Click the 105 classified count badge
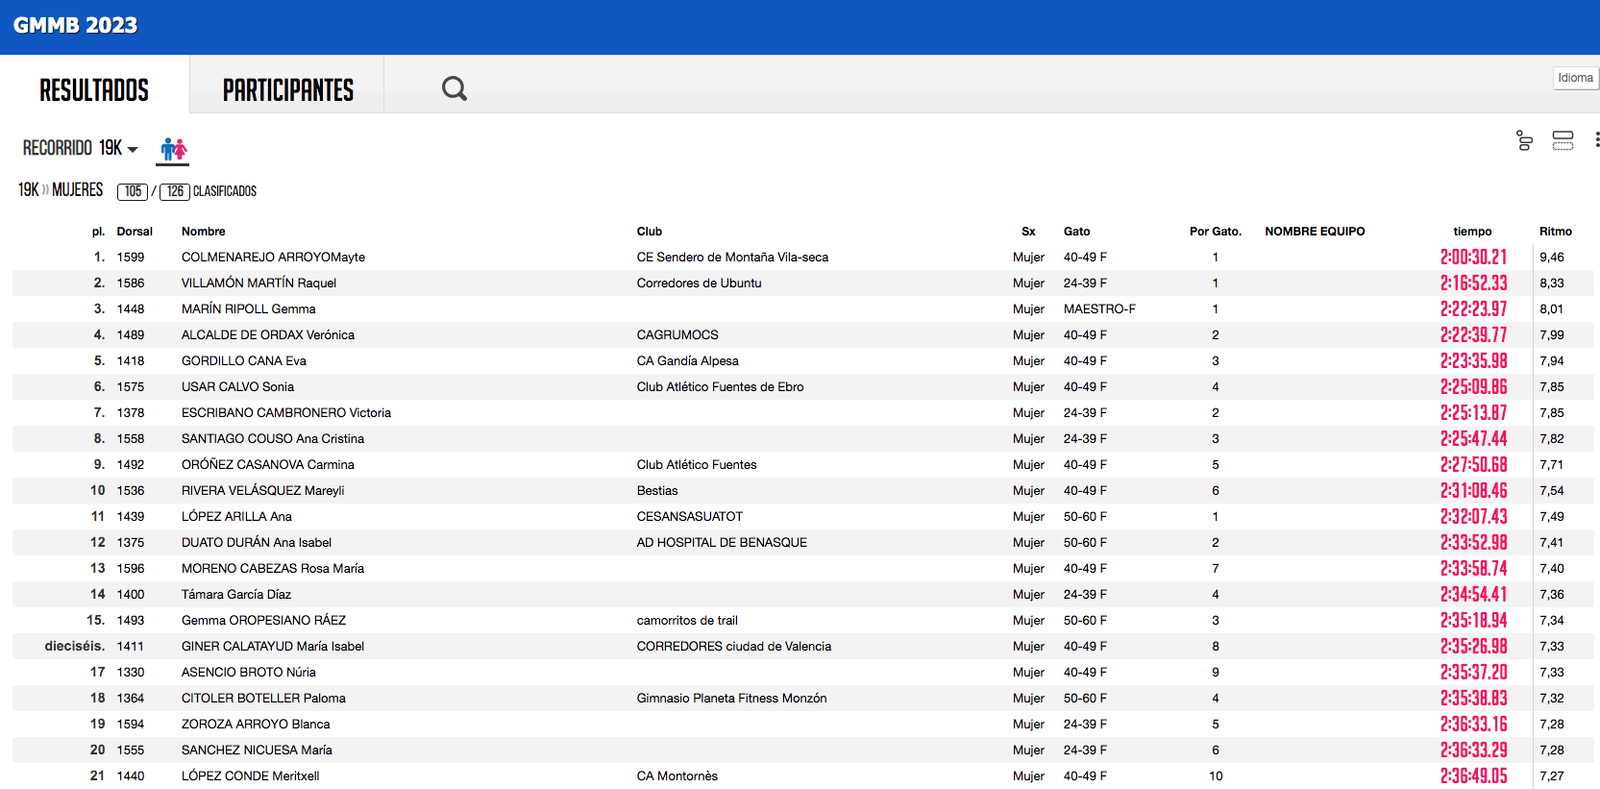 pos(133,191)
